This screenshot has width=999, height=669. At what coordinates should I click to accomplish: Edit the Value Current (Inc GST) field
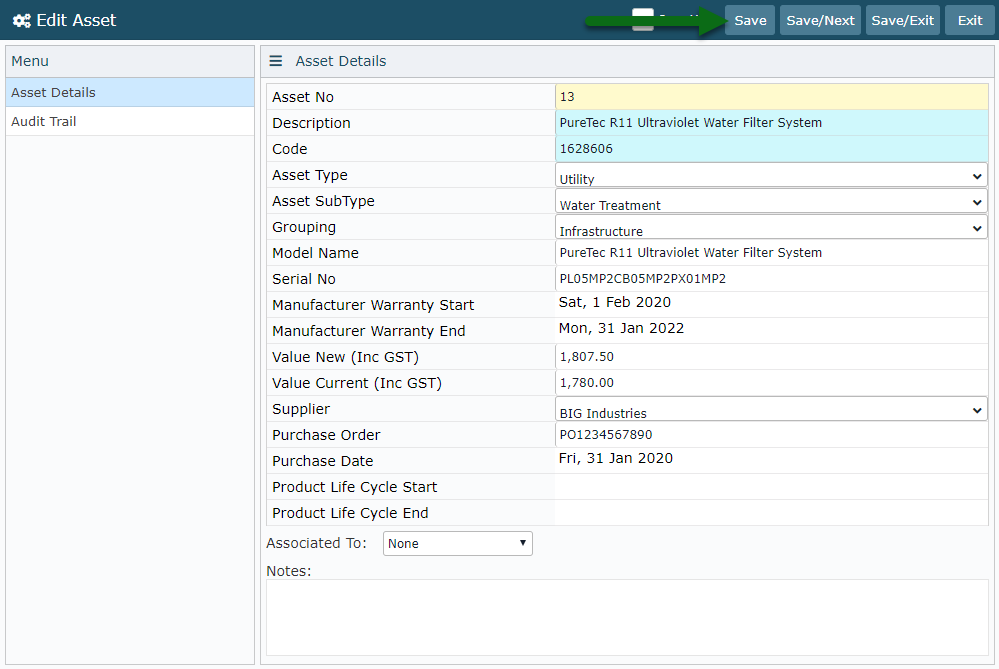pos(772,383)
